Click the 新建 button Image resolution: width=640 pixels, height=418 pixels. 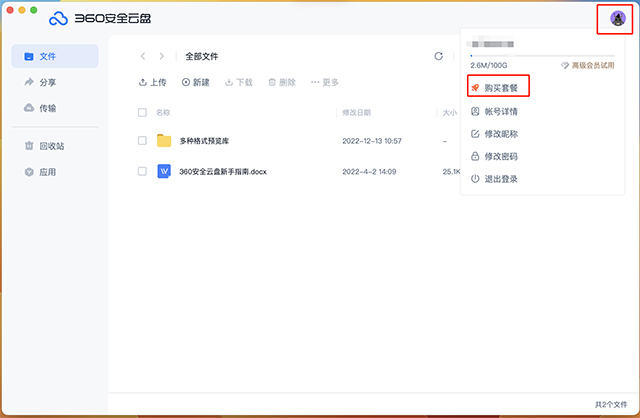pyautogui.click(x=196, y=82)
